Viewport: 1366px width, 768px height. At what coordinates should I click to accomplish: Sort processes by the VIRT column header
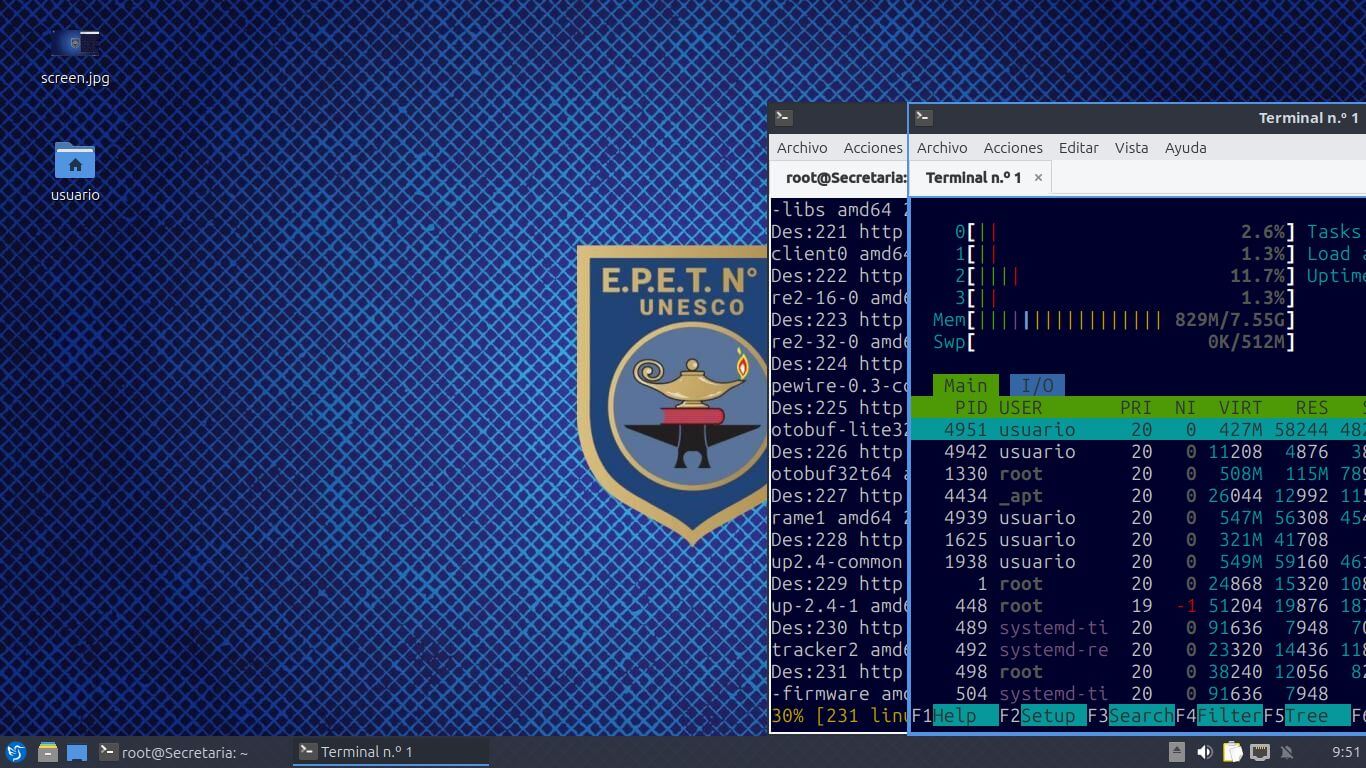[1240, 407]
